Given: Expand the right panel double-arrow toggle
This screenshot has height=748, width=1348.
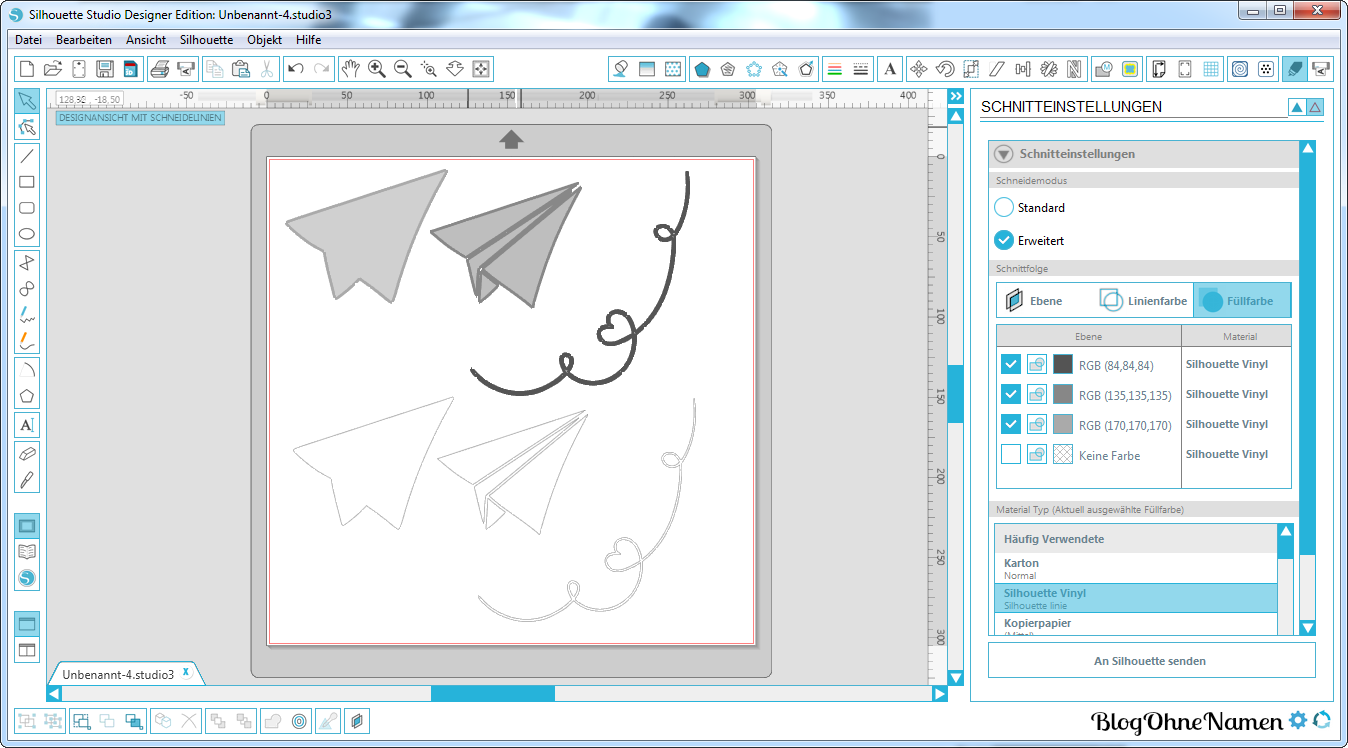Looking at the screenshot, I should 955,97.
